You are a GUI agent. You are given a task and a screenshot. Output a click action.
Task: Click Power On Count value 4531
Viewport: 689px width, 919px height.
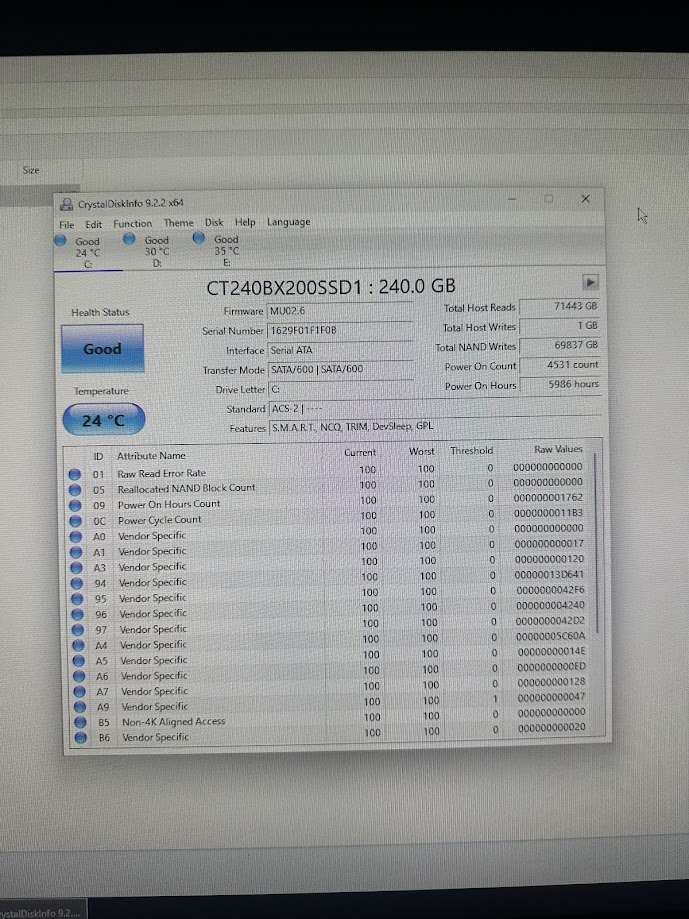point(561,365)
